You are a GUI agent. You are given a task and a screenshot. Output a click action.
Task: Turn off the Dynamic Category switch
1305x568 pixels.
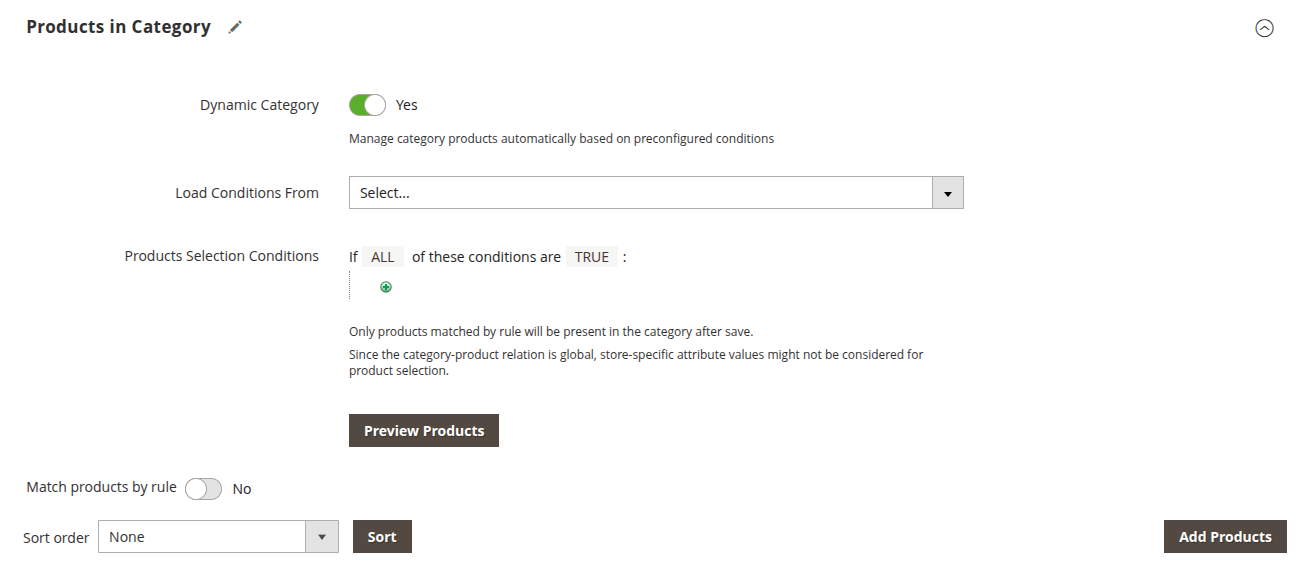point(367,105)
